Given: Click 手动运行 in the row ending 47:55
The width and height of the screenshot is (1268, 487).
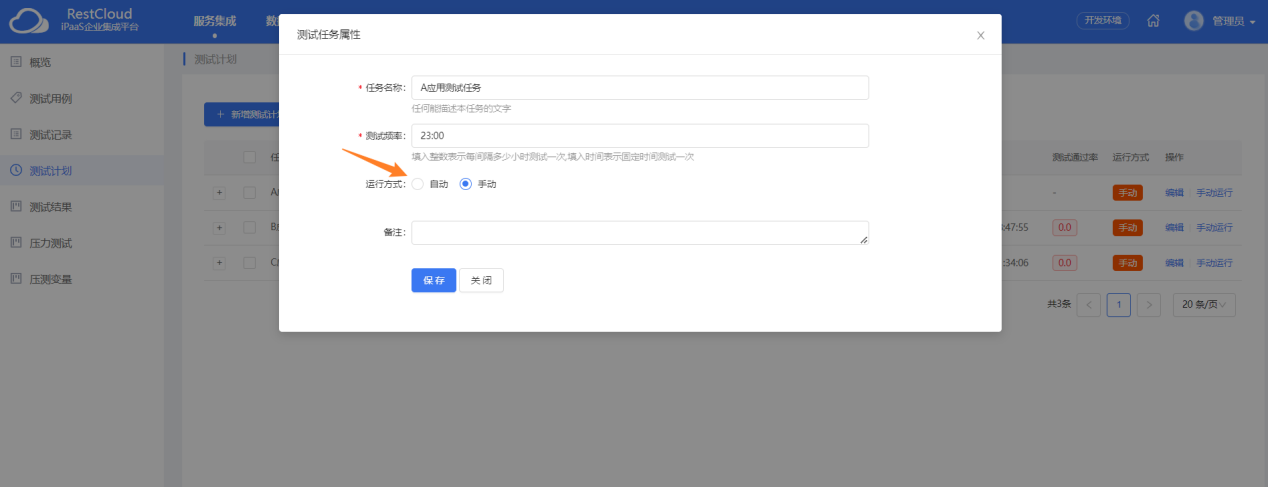Looking at the screenshot, I should [x=1214, y=228].
